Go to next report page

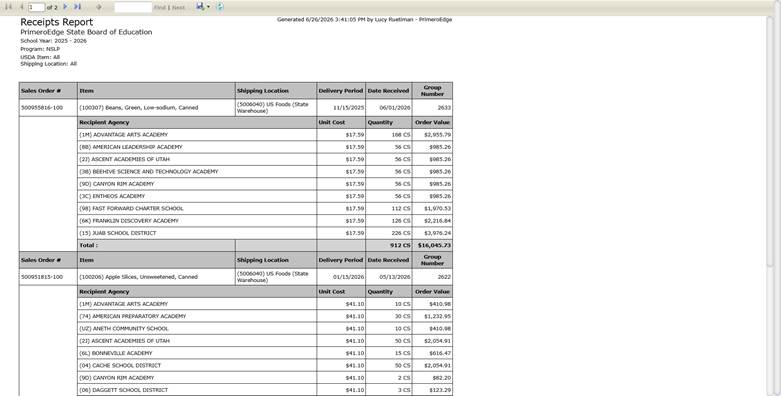pos(65,7)
